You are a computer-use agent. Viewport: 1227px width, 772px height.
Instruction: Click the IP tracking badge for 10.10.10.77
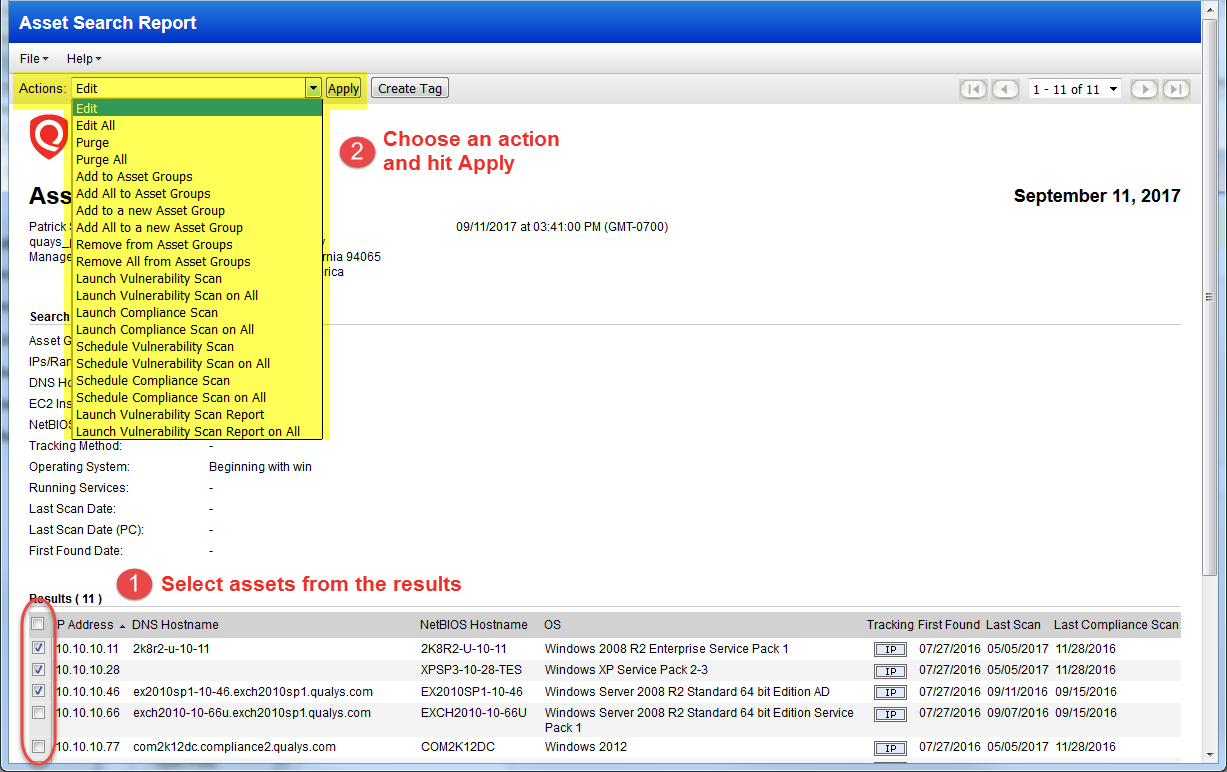pos(889,747)
